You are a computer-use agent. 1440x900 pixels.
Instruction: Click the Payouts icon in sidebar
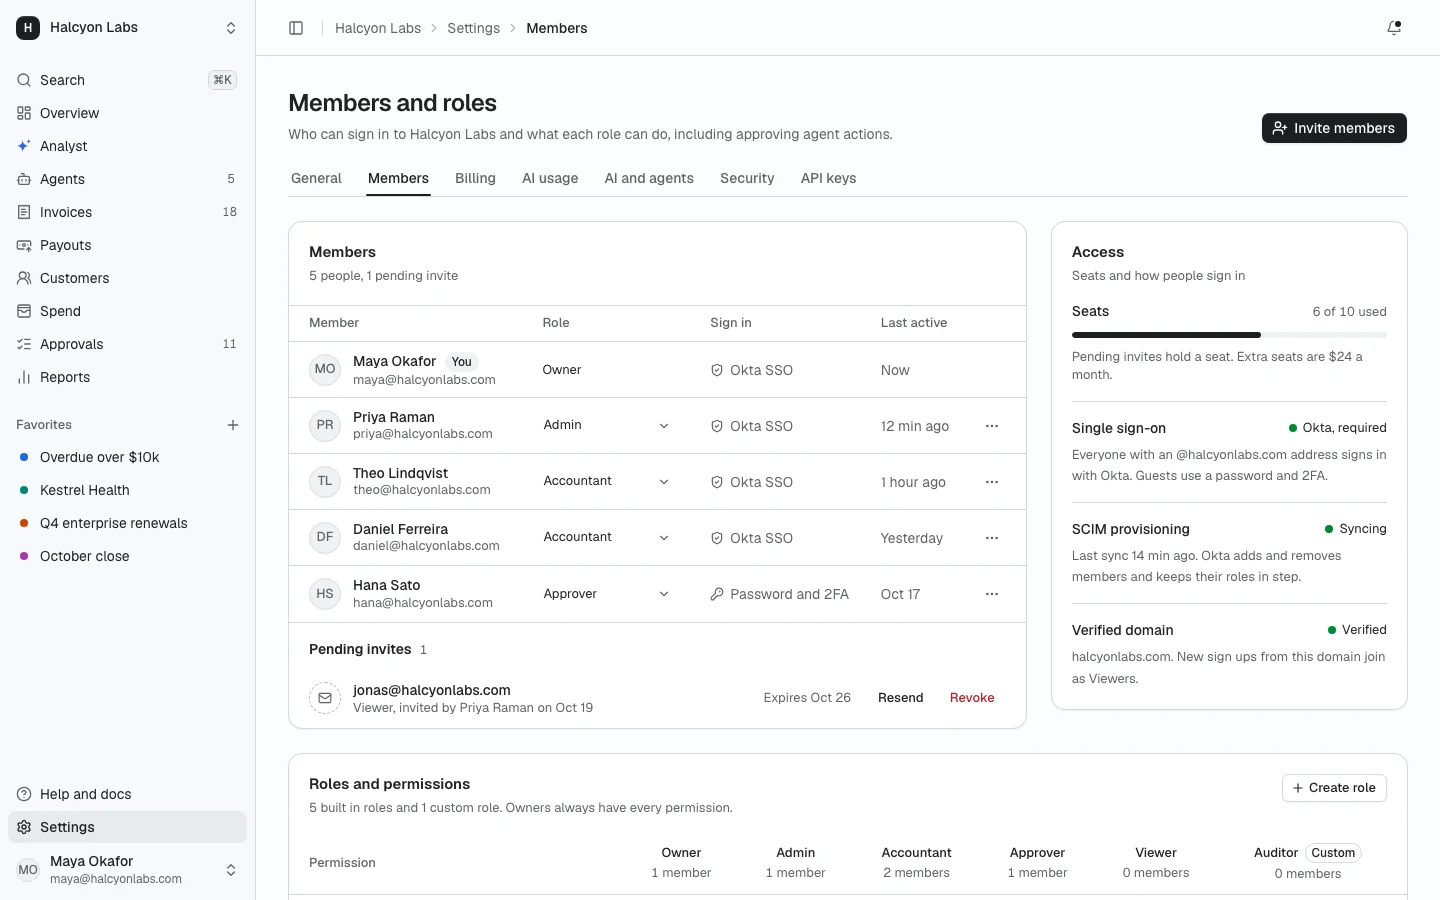pos(24,245)
